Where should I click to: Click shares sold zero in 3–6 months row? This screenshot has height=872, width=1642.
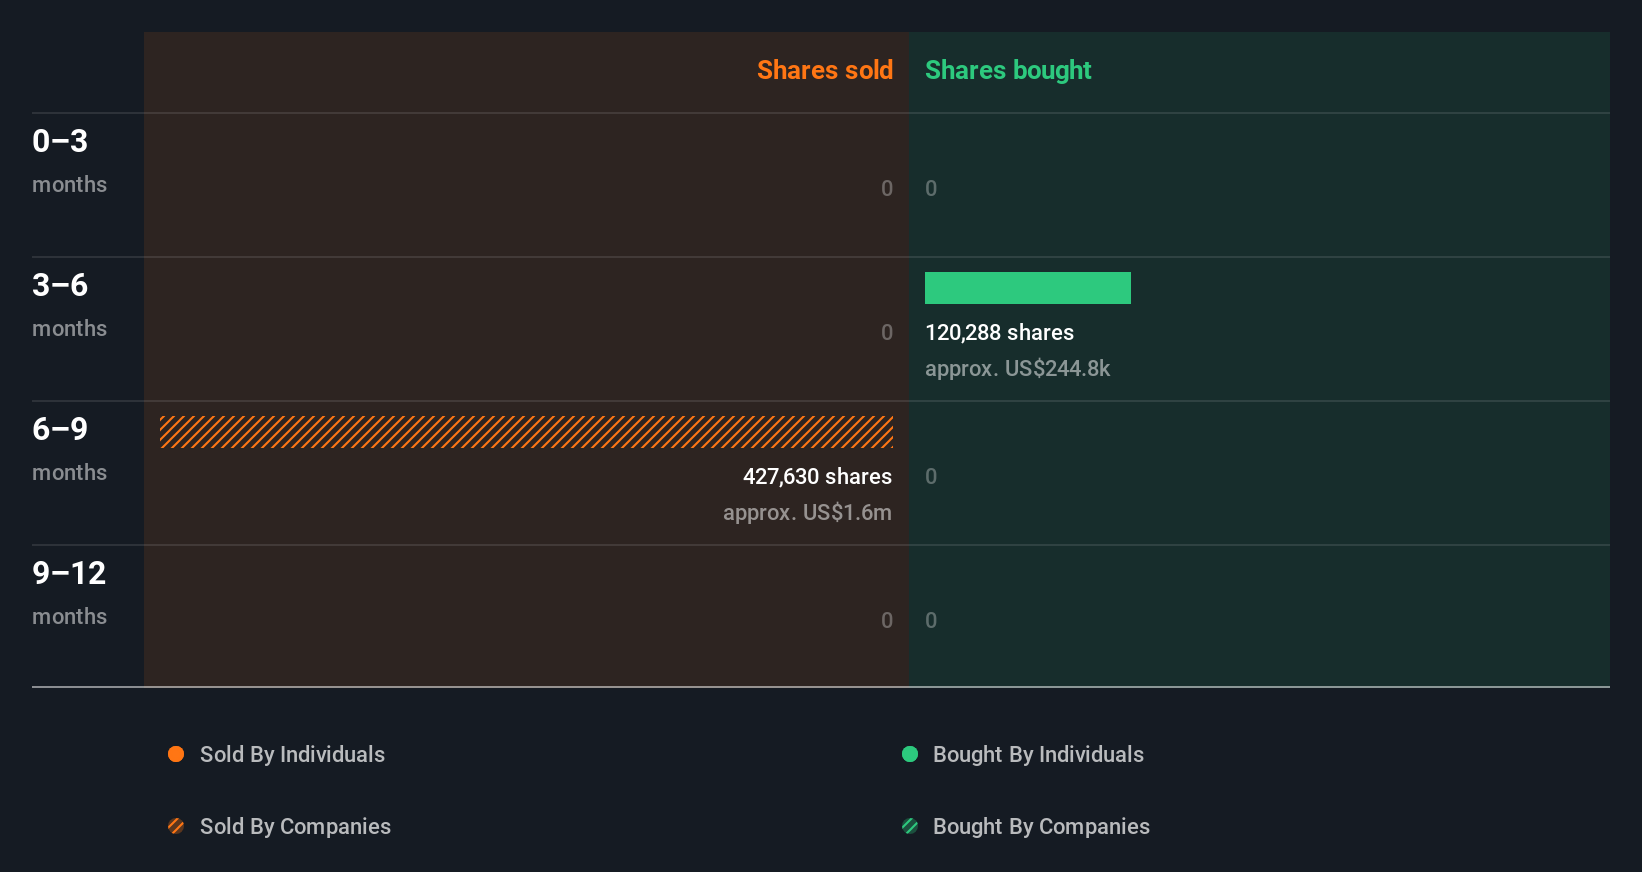coord(887,332)
